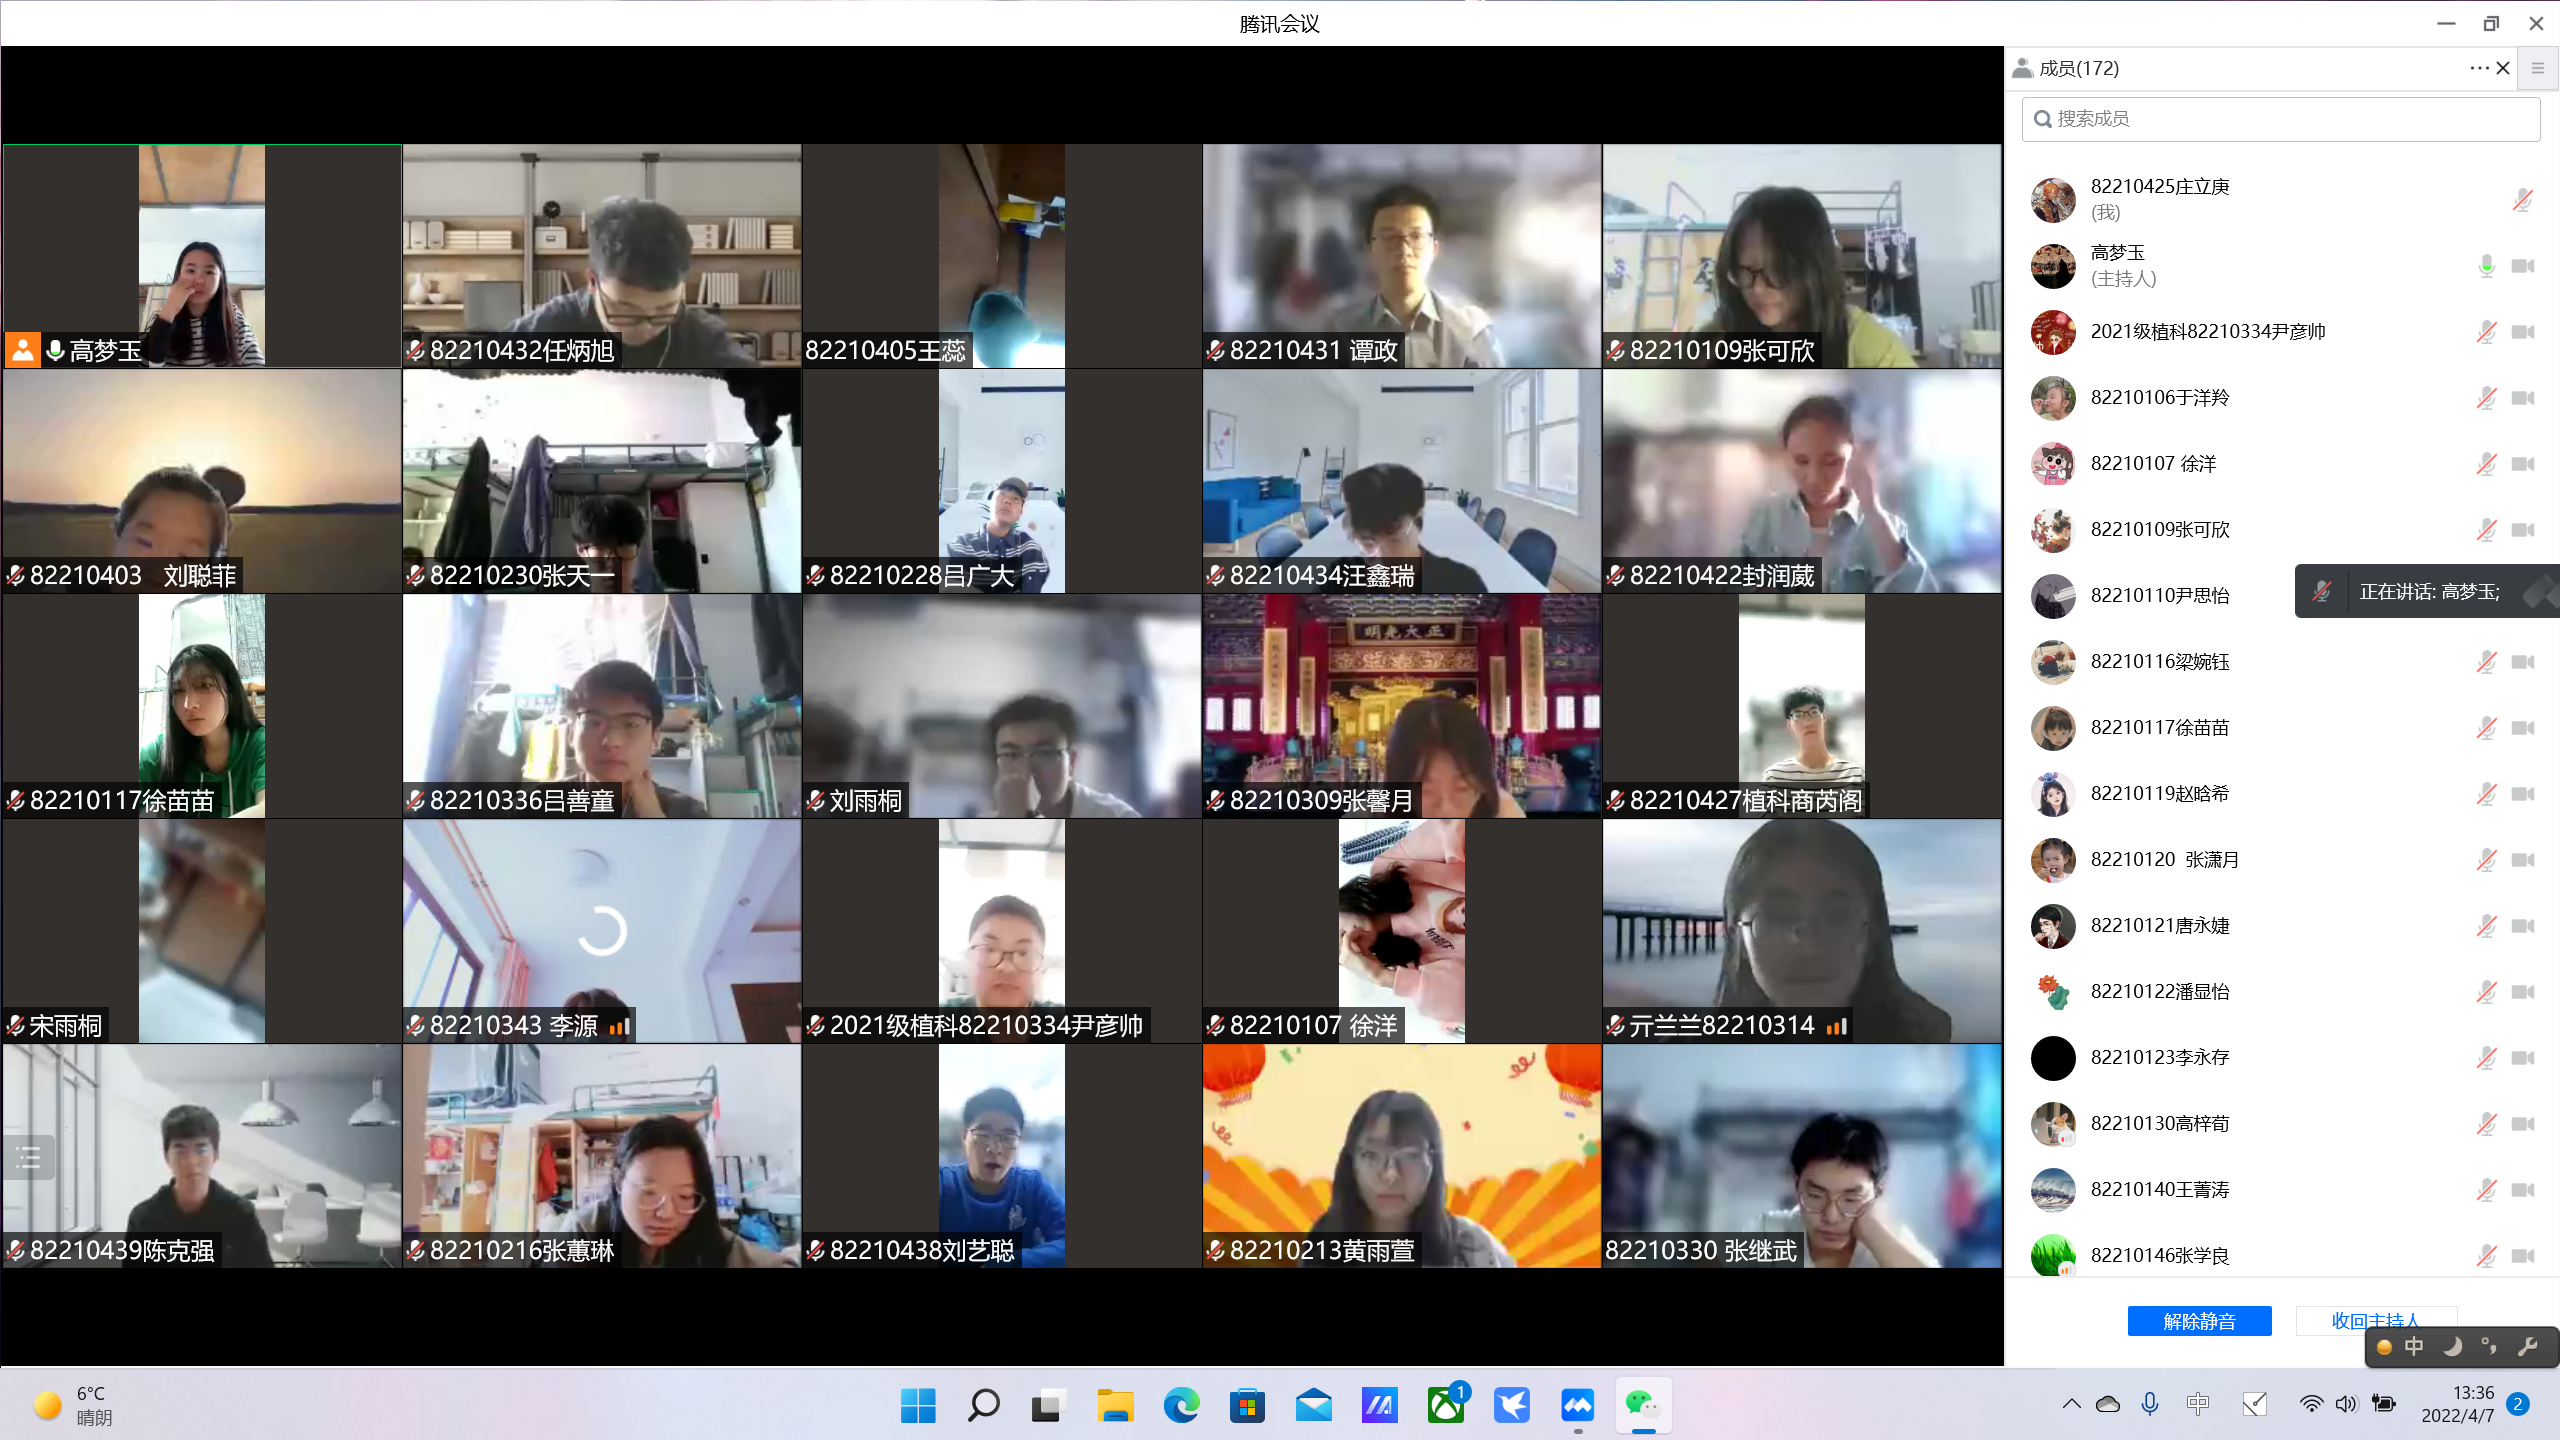Open the members panel more options menu
Screen dimensions: 2560x1440
pos(2479,68)
